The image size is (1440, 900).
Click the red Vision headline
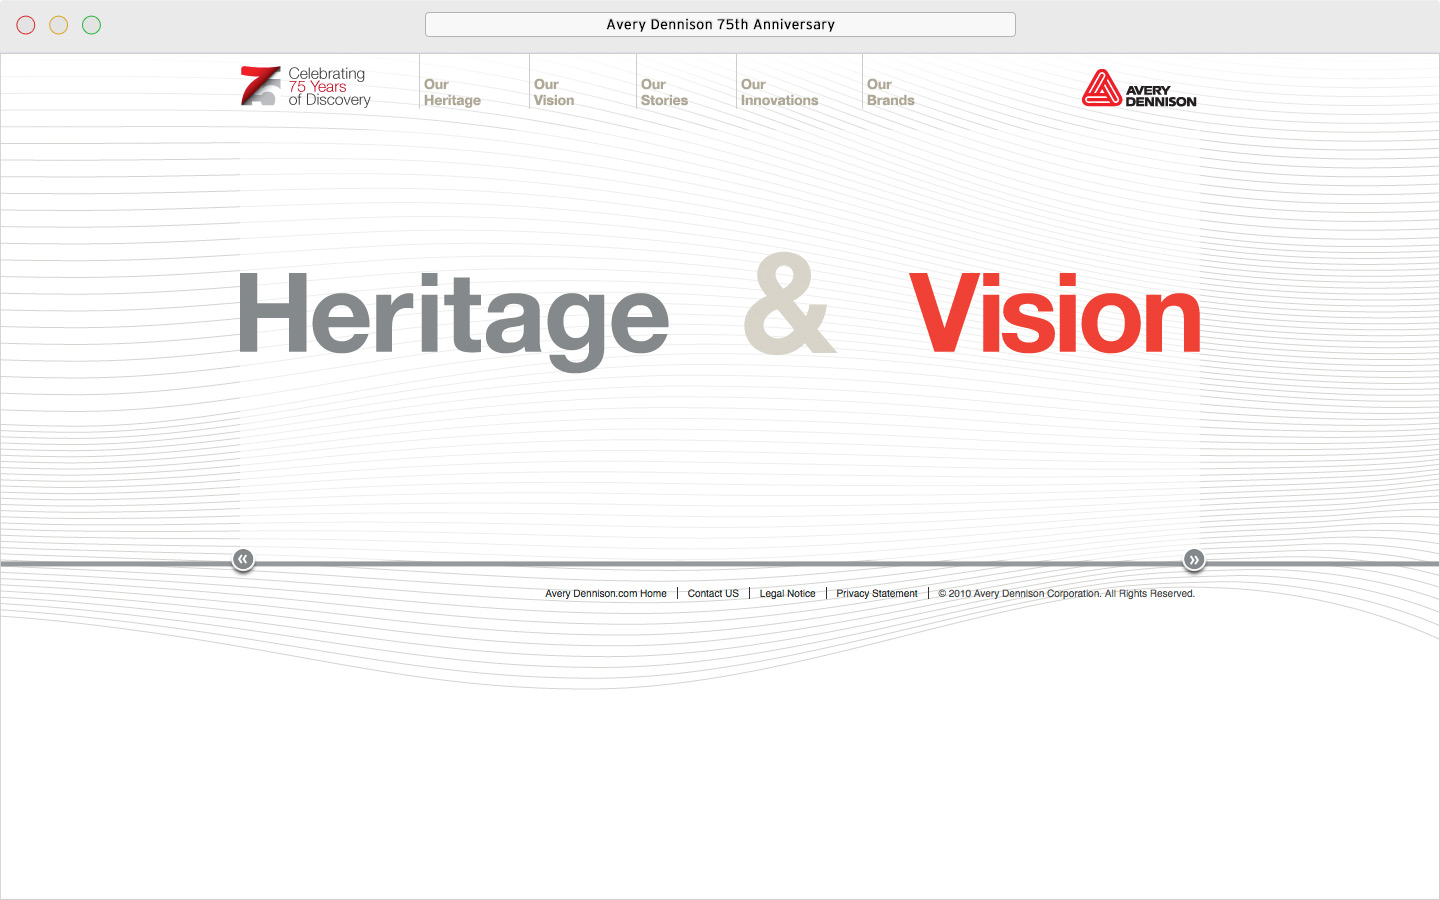[x=1055, y=313]
